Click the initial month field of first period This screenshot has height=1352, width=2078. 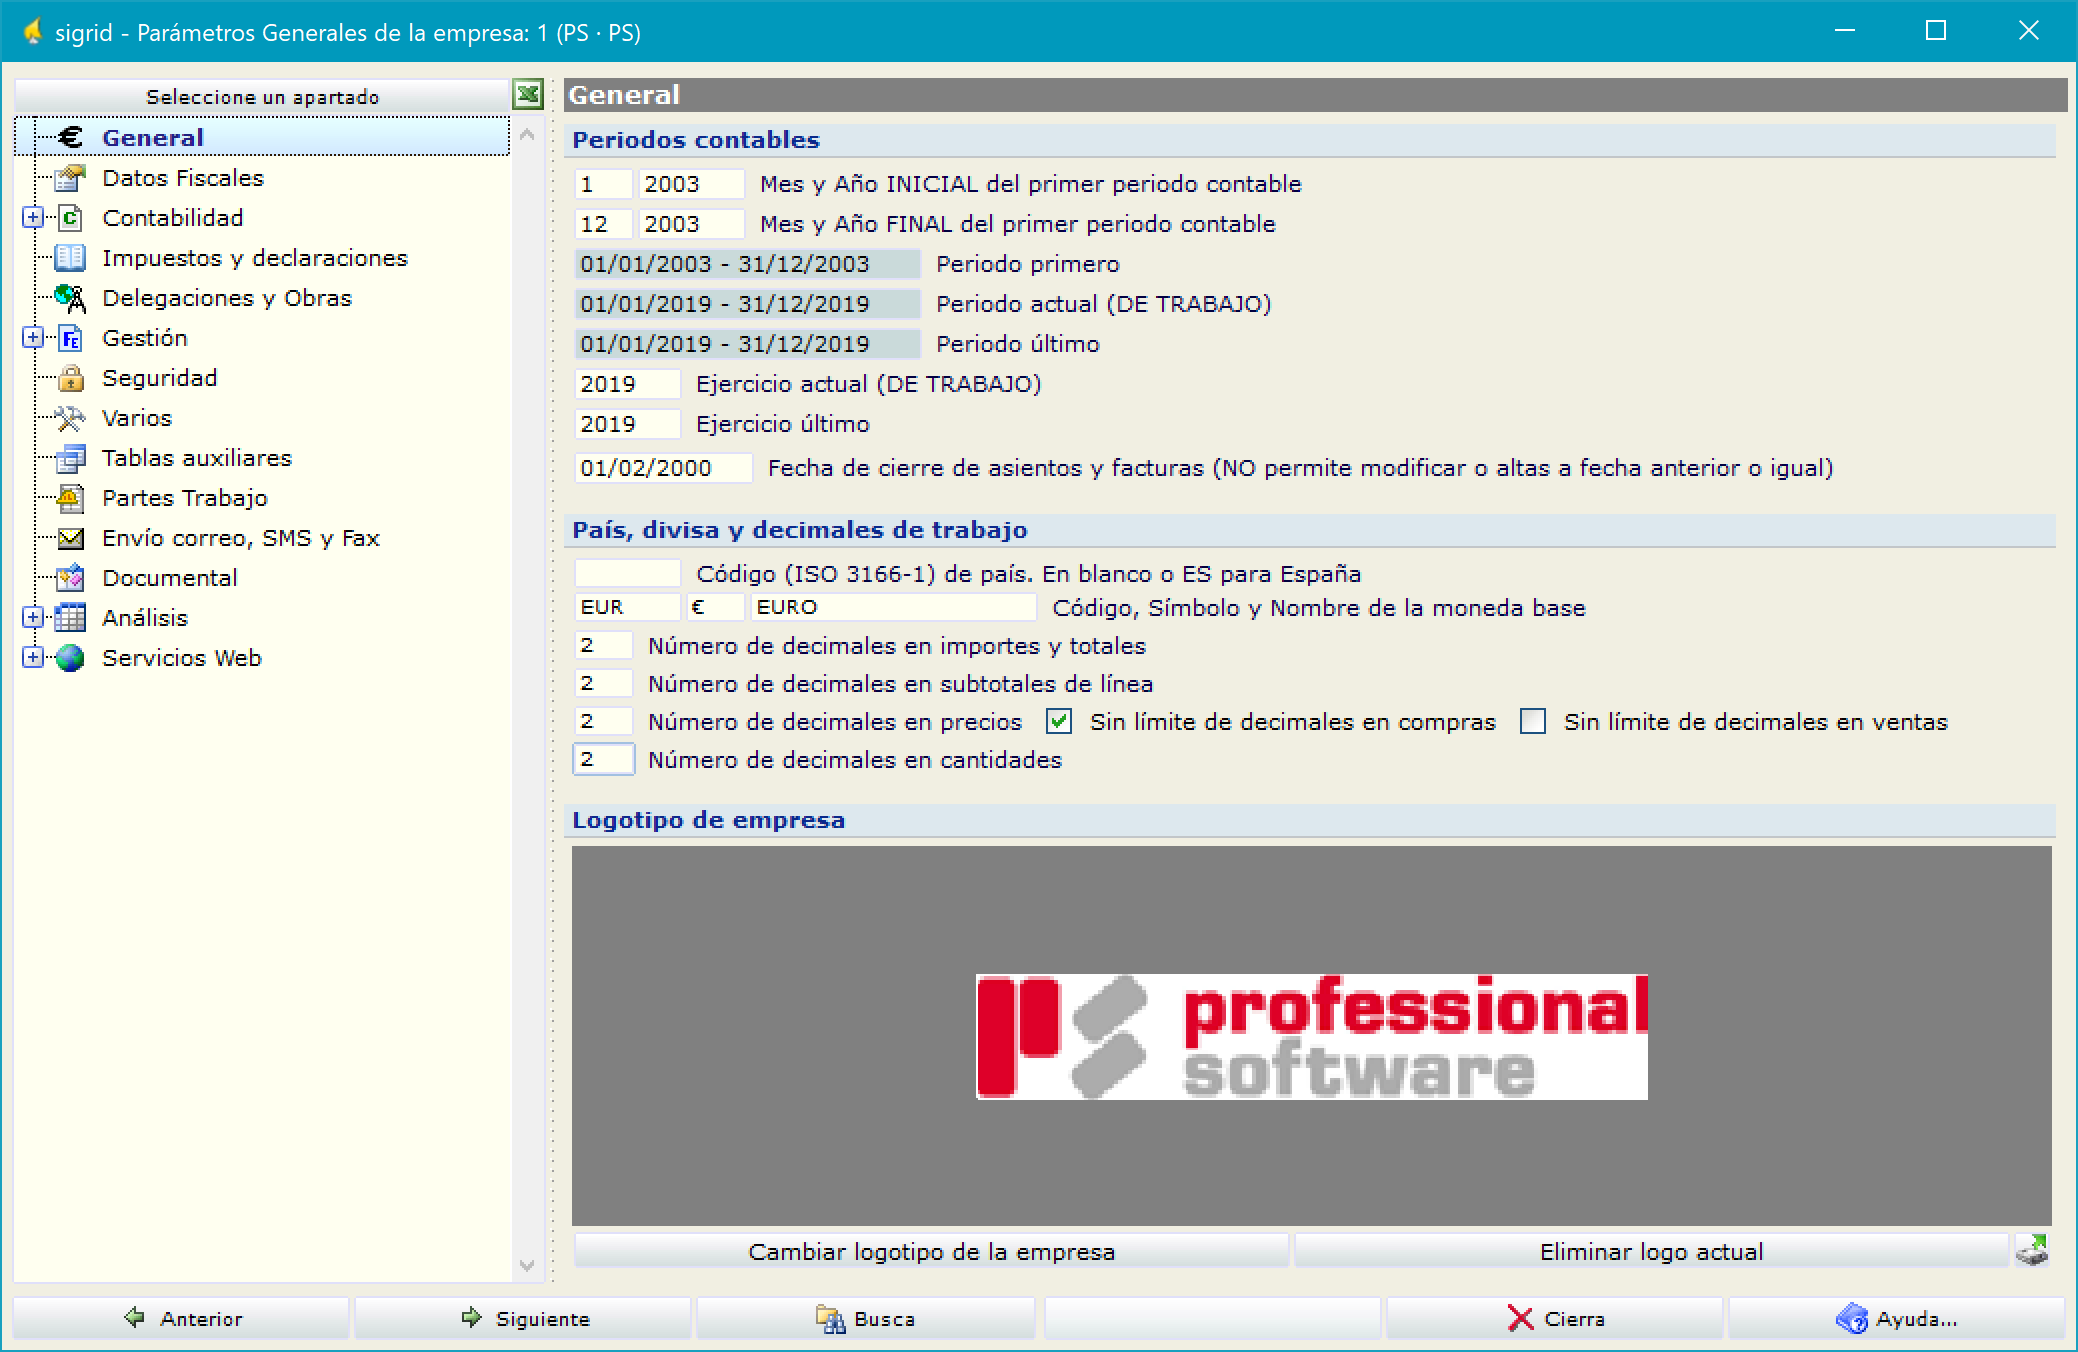tap(603, 184)
